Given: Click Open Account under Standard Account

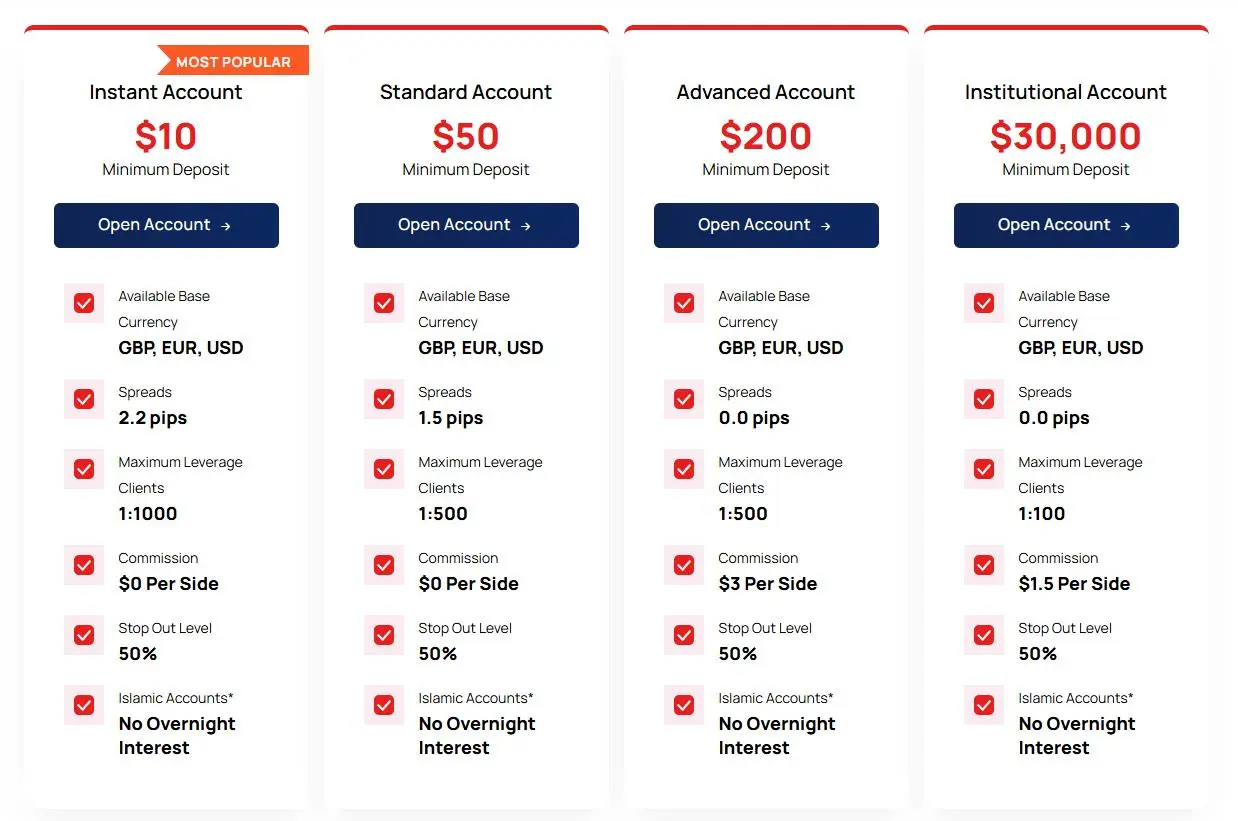Looking at the screenshot, I should click(466, 225).
